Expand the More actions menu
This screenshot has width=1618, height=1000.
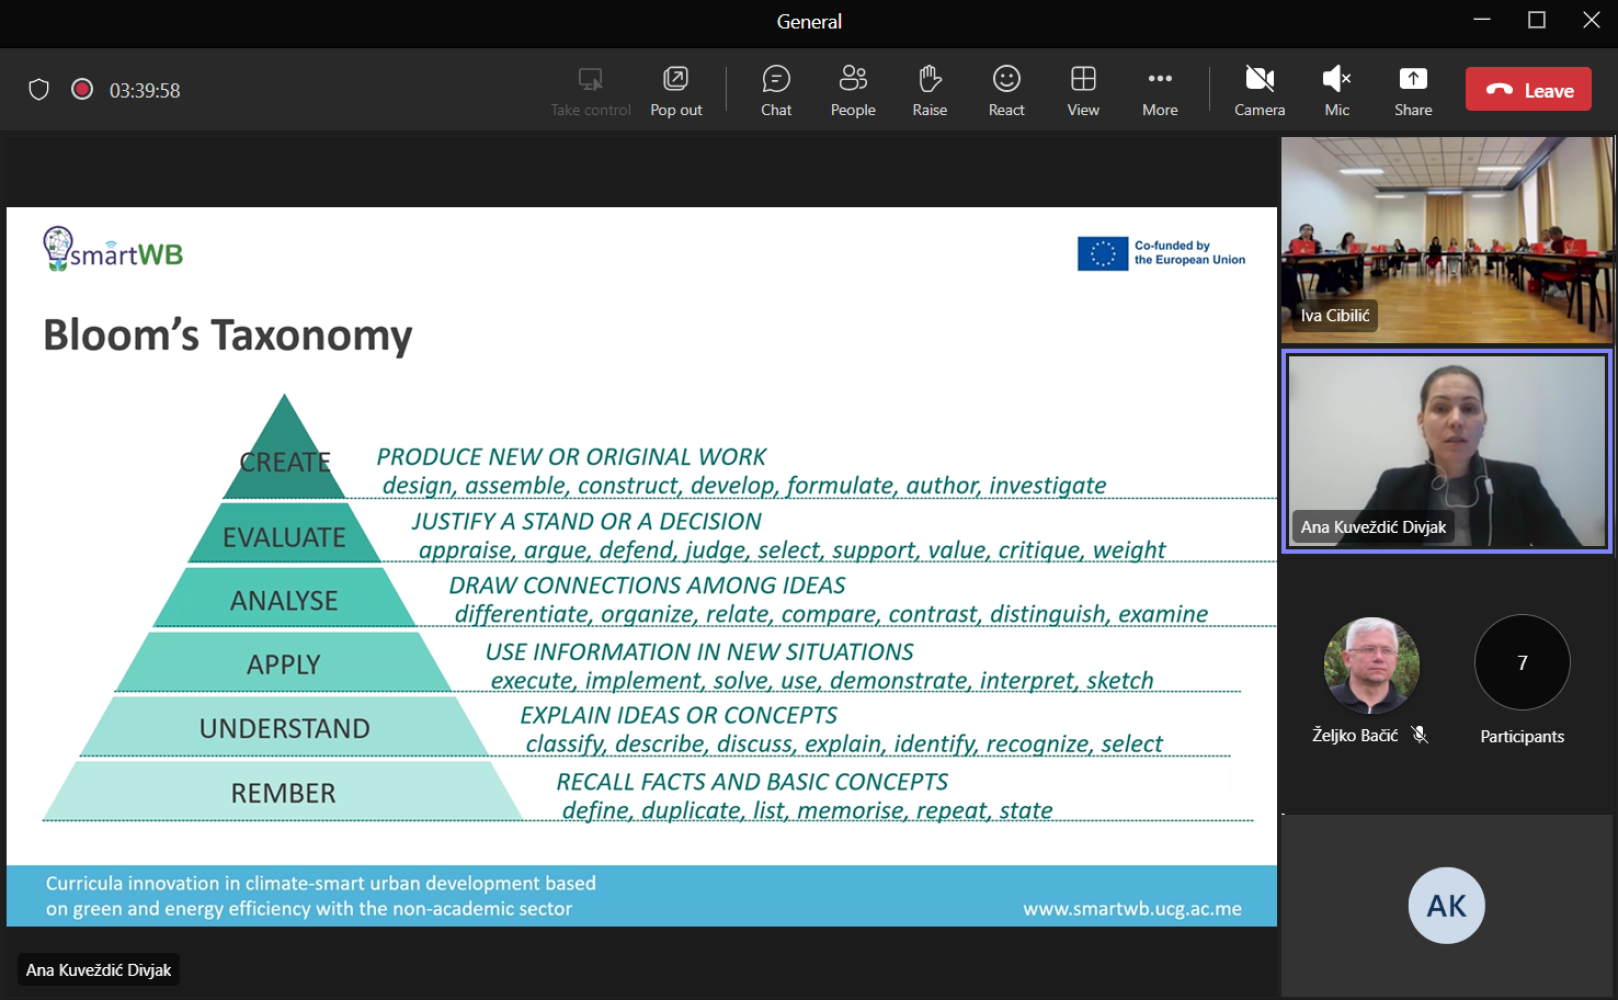click(x=1159, y=90)
